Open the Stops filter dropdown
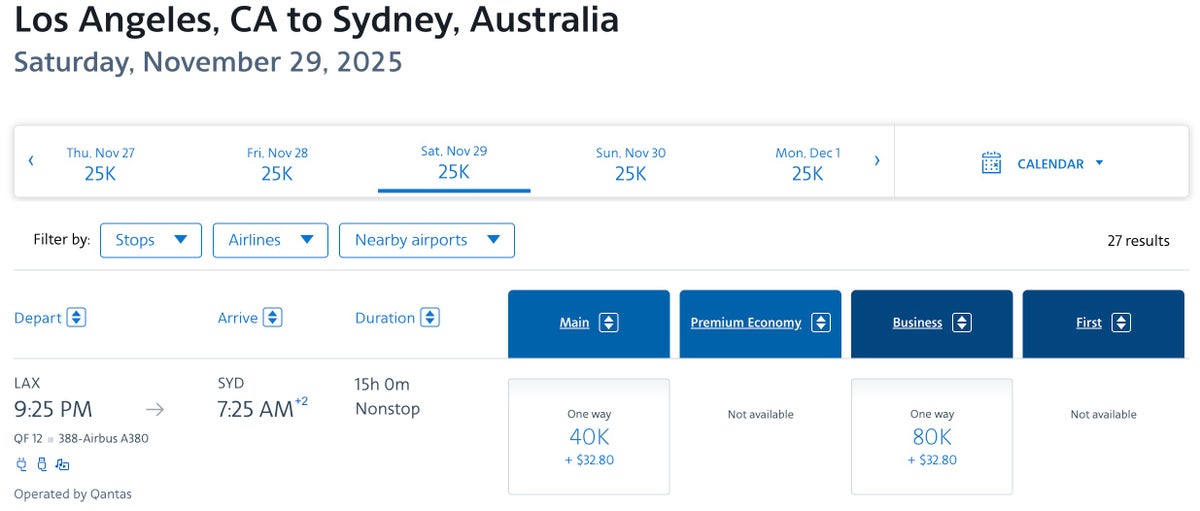The image size is (1200, 511). pyautogui.click(x=151, y=240)
